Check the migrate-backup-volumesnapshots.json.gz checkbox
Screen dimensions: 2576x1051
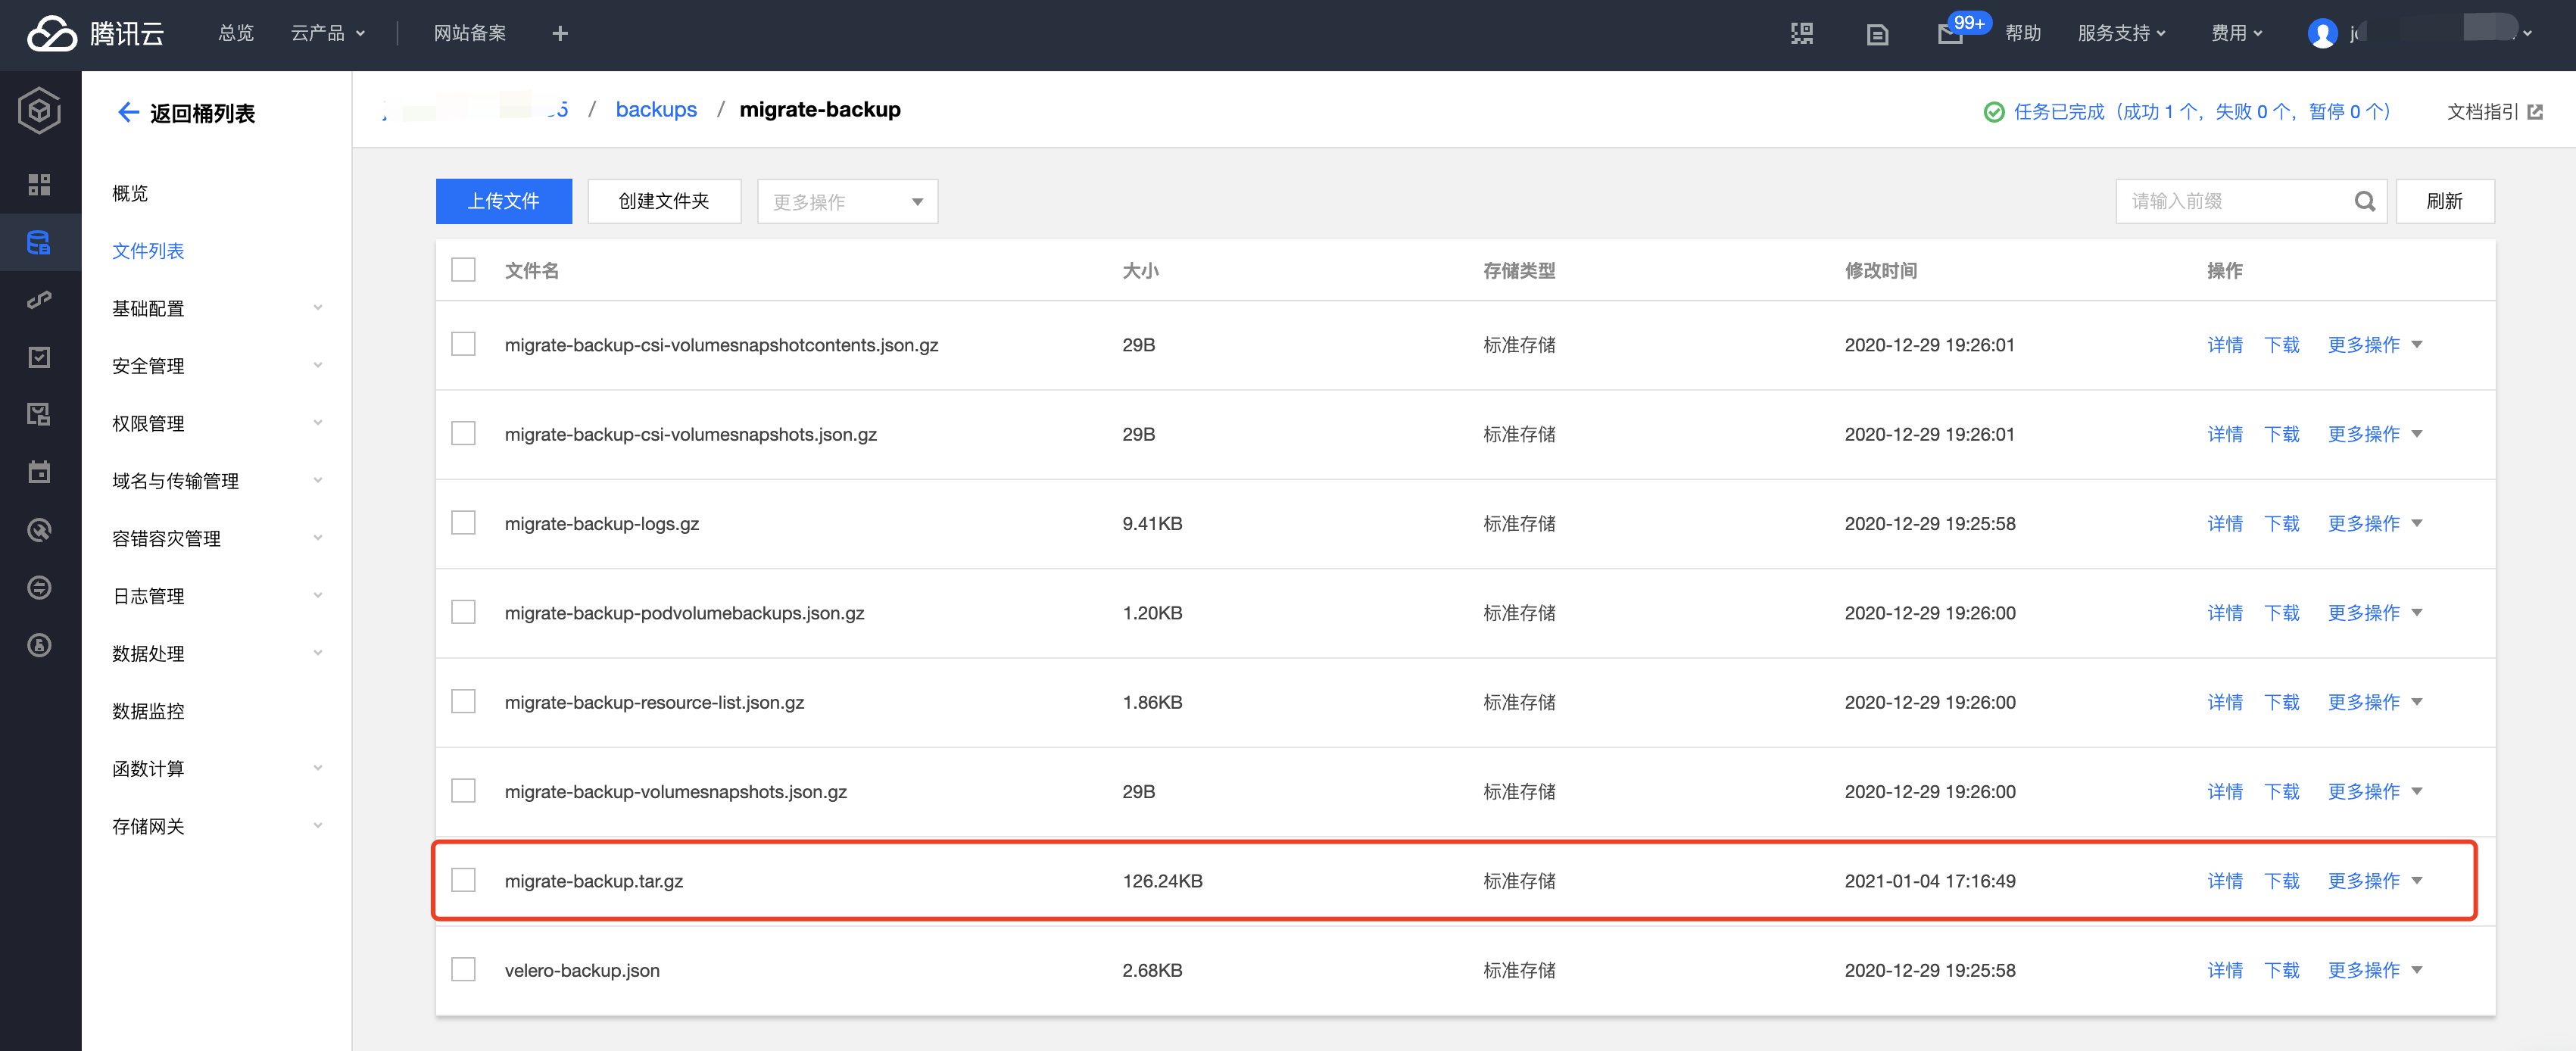463,791
